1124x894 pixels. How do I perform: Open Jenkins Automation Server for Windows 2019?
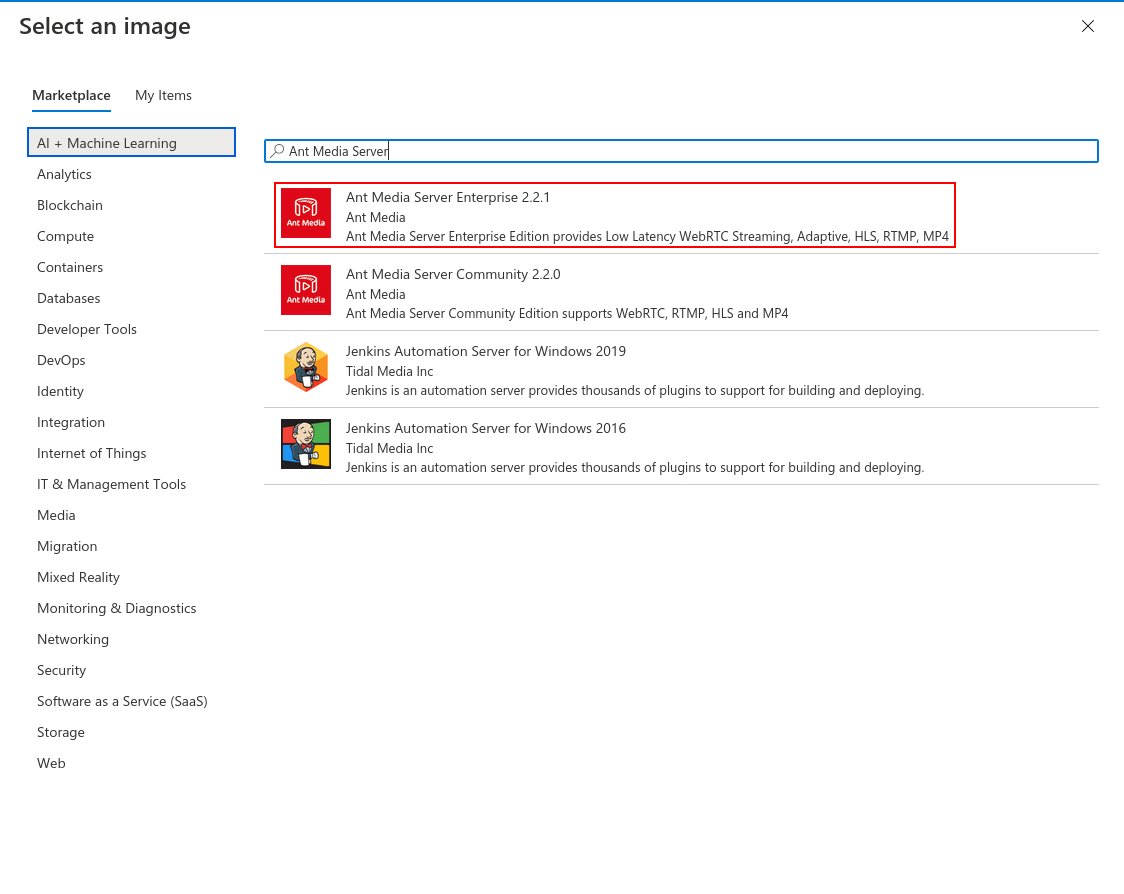[485, 351]
